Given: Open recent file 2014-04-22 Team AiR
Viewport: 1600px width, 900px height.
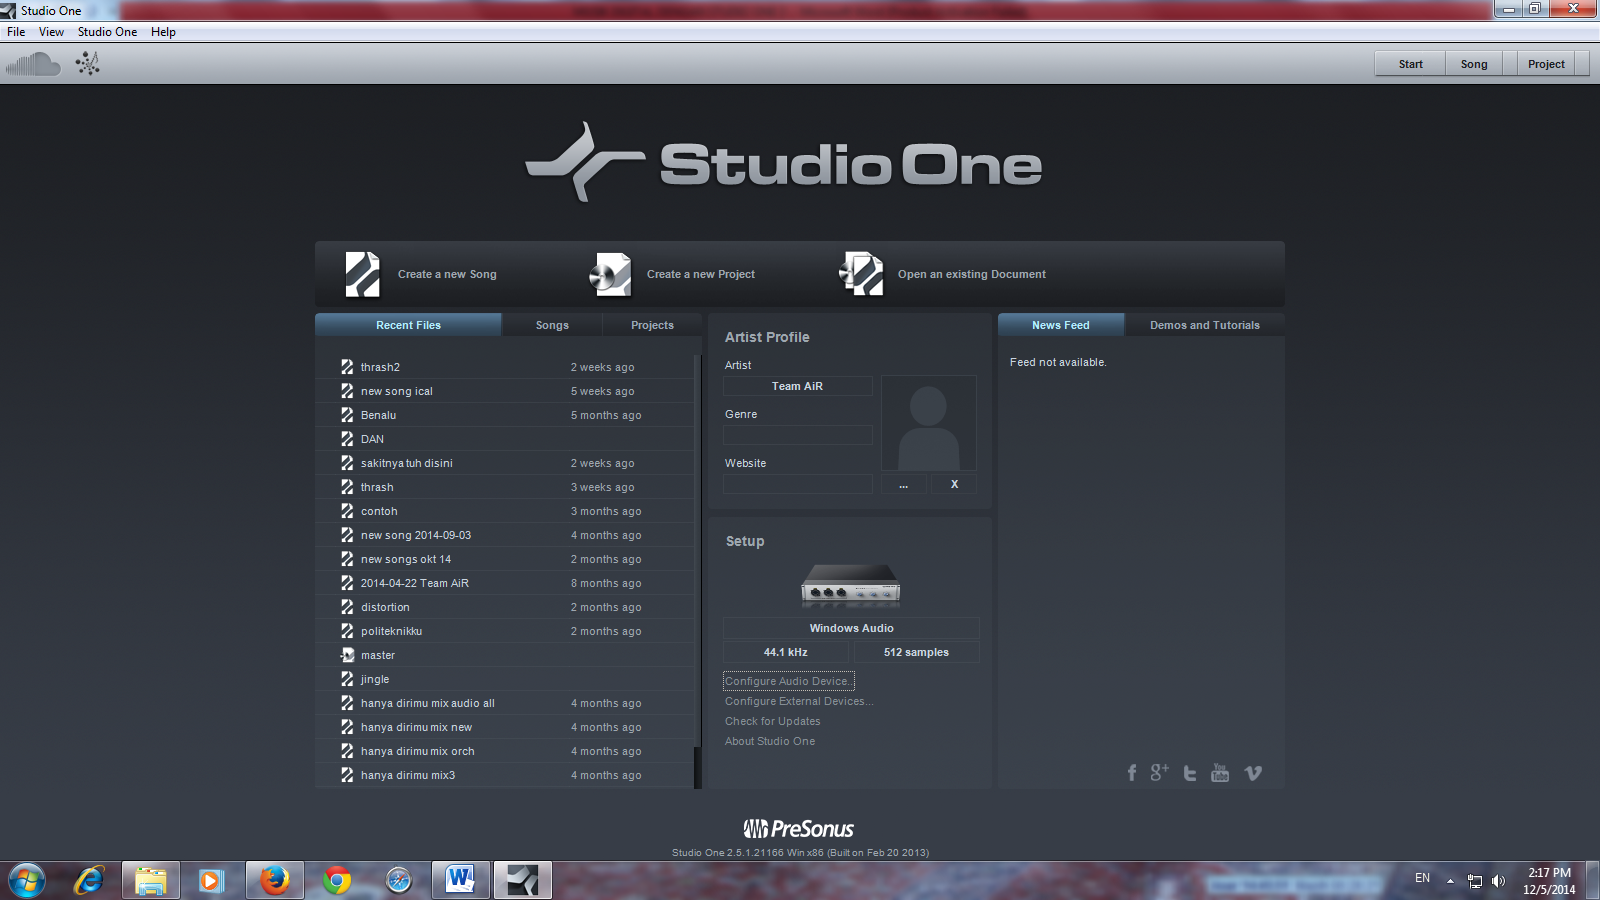Looking at the screenshot, I should pyautogui.click(x=505, y=583).
